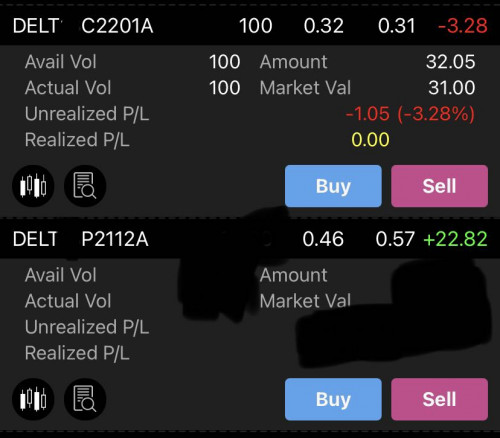
Task: Collapse the DELT C2201A header row
Action: point(250,26)
